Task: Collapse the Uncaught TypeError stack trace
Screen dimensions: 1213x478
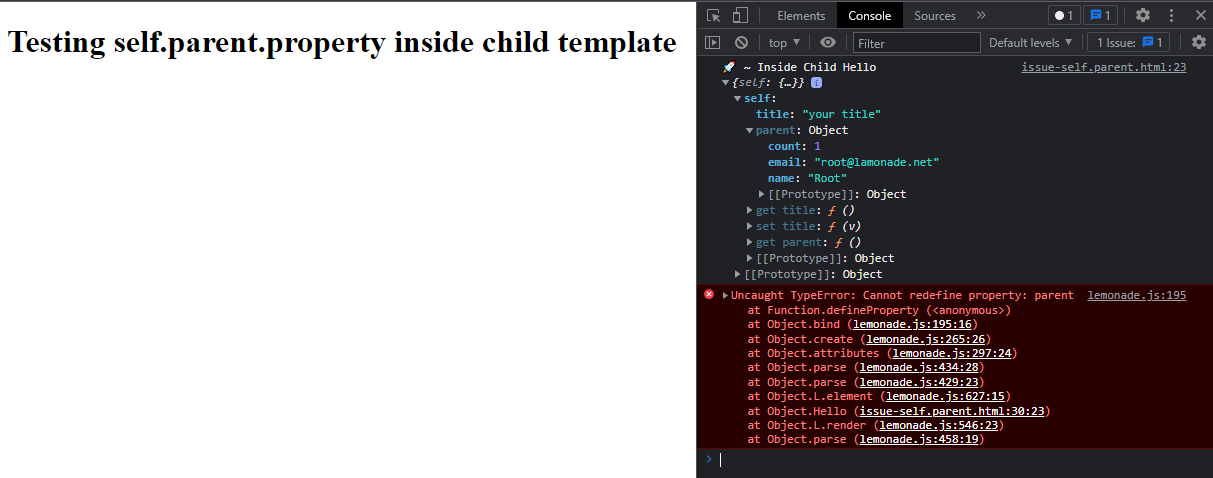Action: pyautogui.click(x=726, y=295)
